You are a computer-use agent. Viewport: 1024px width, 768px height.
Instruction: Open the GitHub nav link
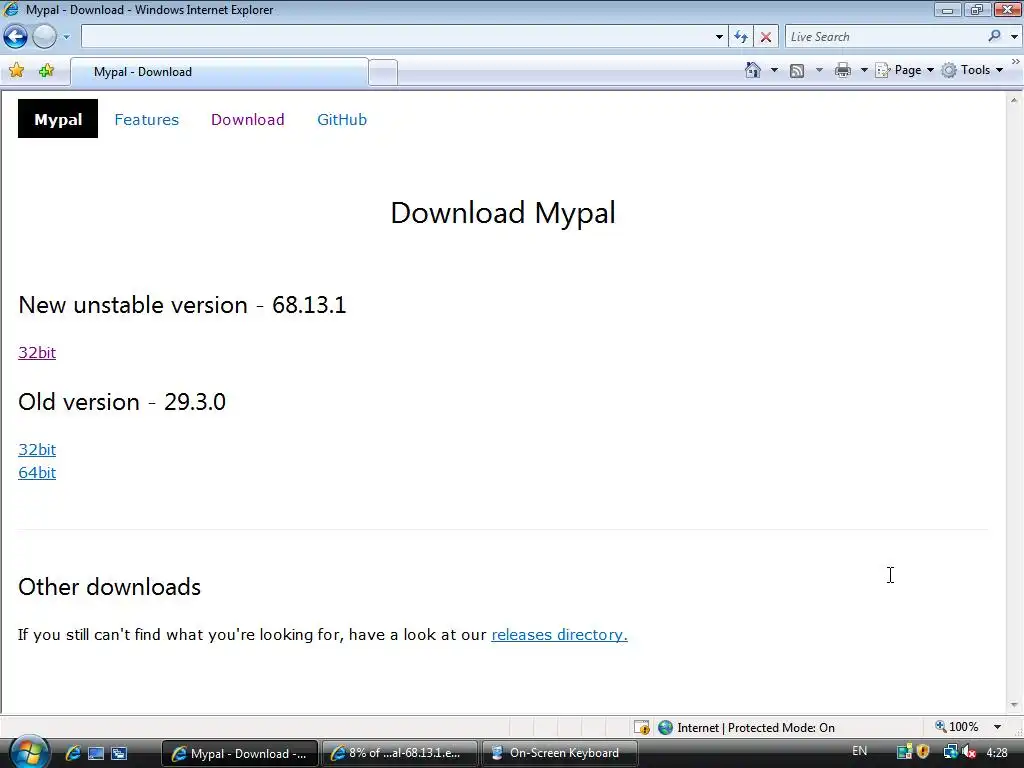click(x=342, y=120)
